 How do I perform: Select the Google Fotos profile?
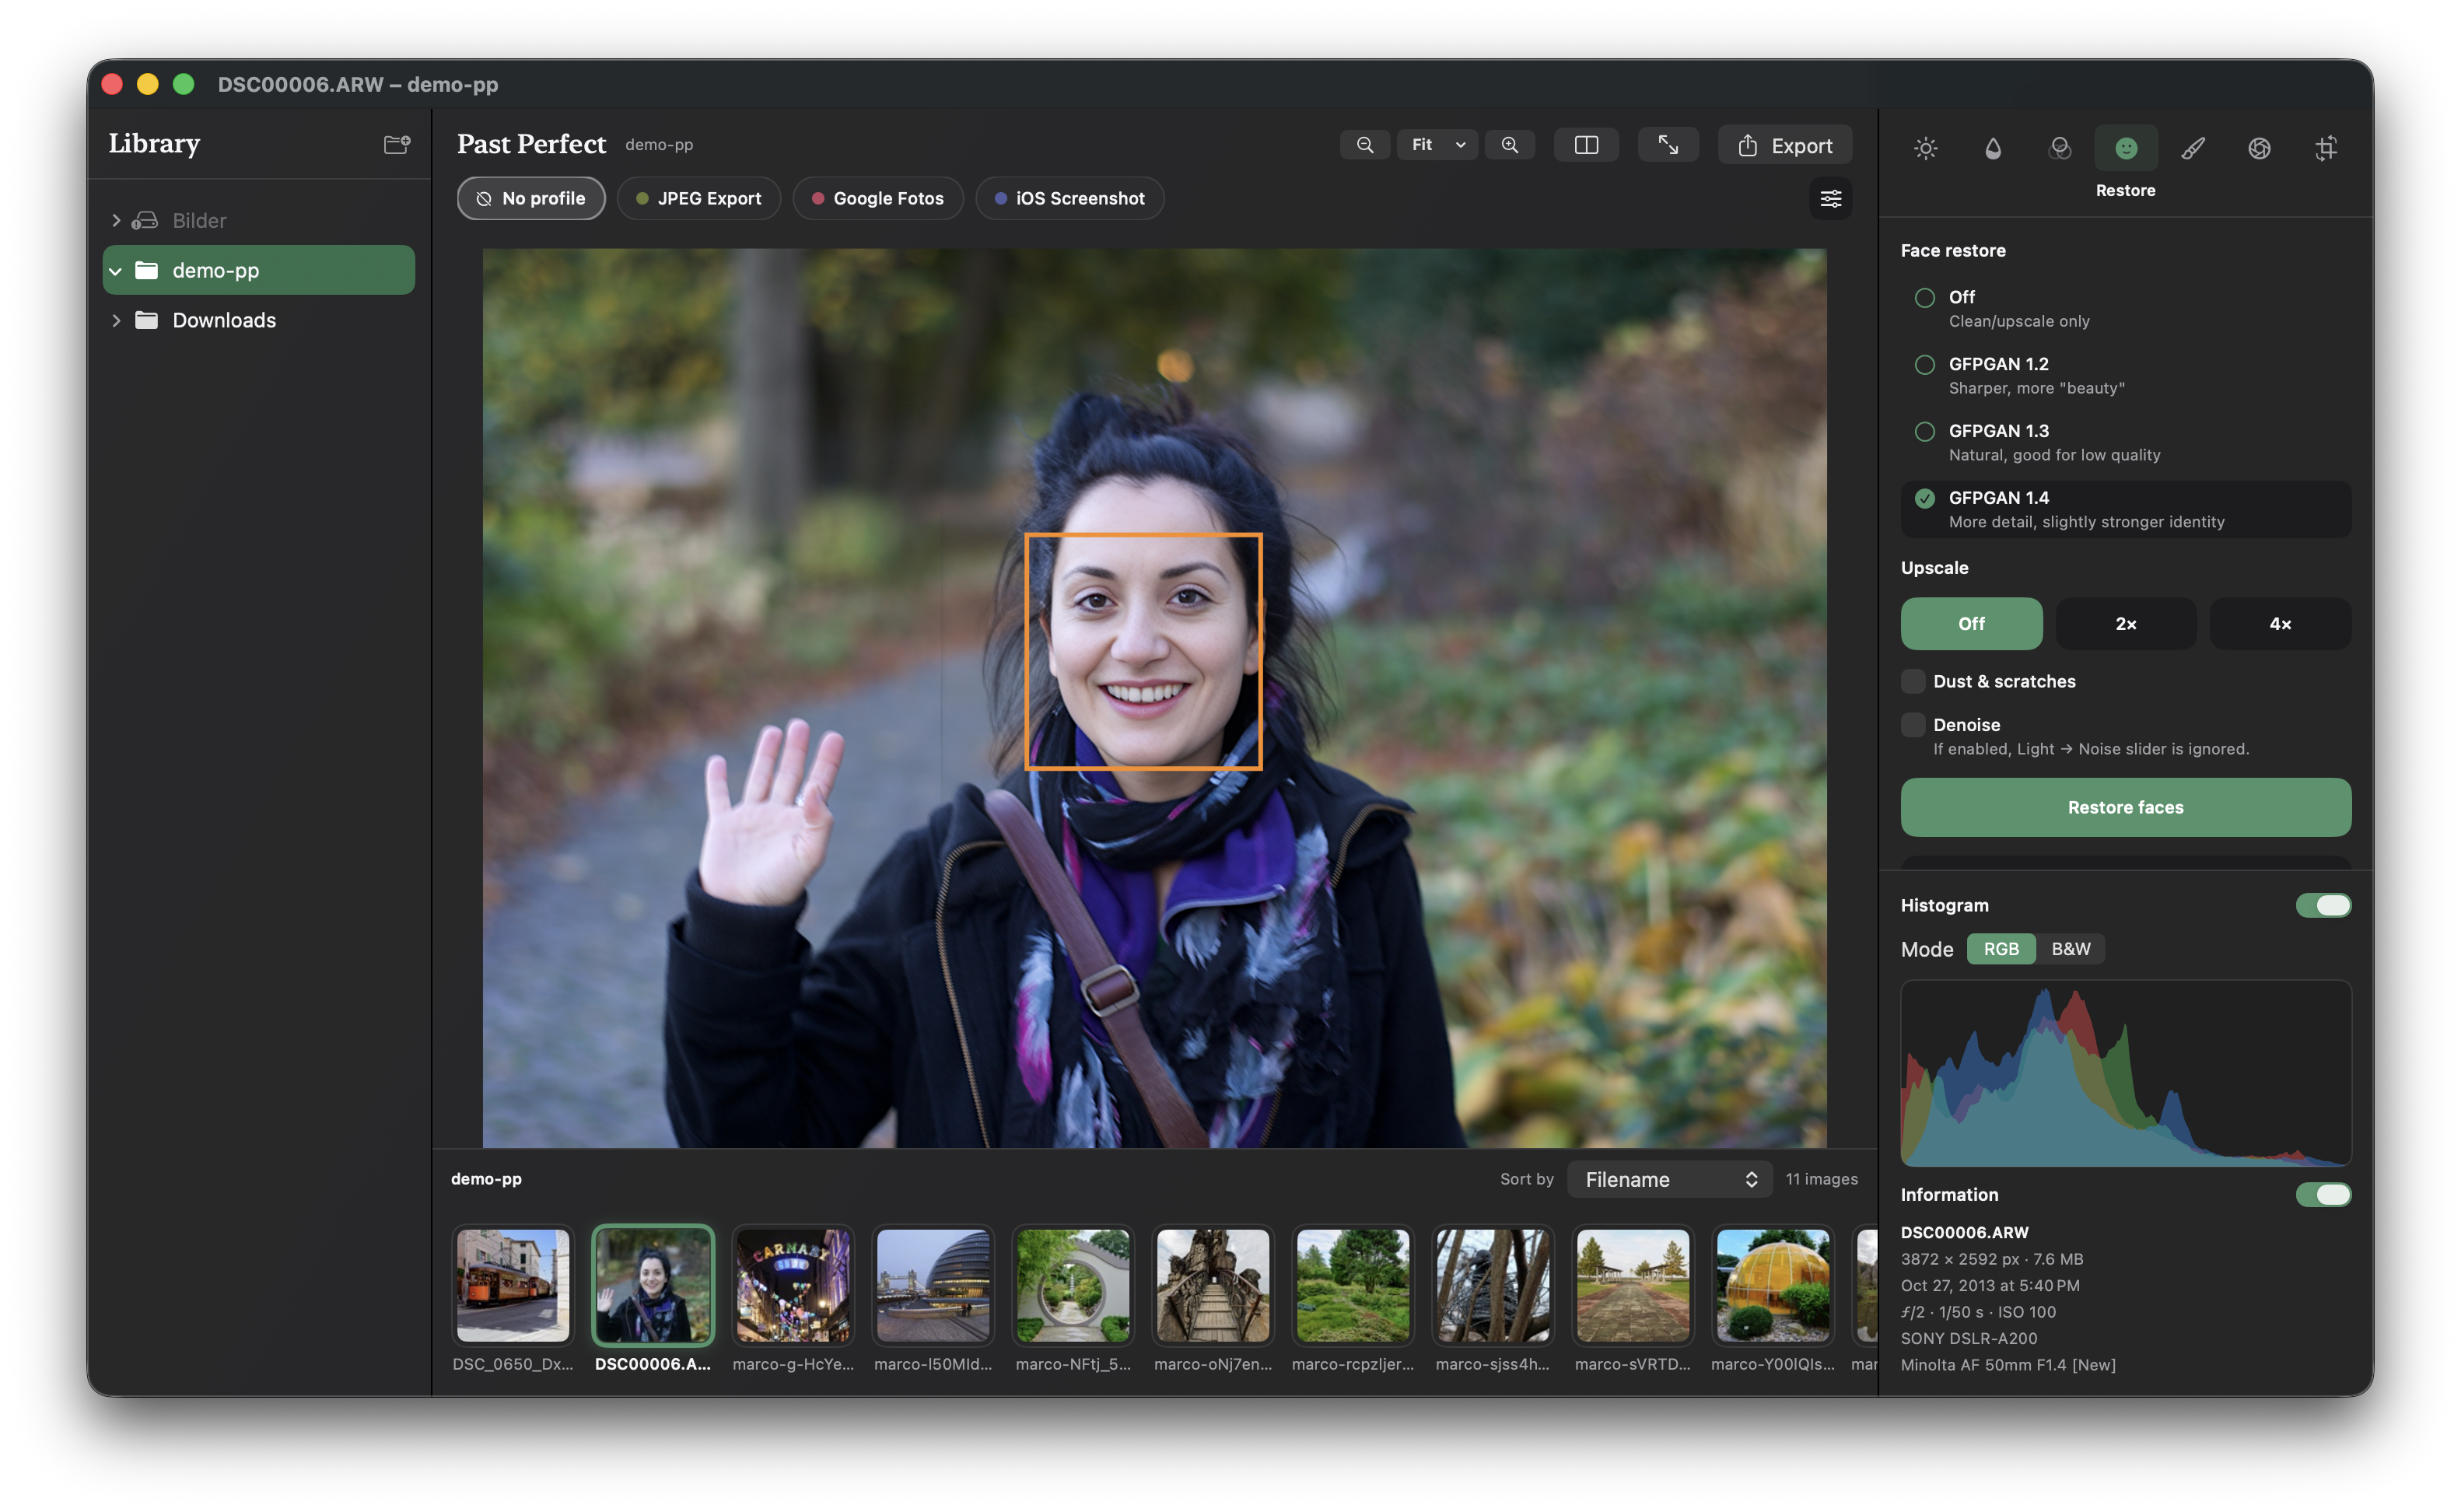877,198
